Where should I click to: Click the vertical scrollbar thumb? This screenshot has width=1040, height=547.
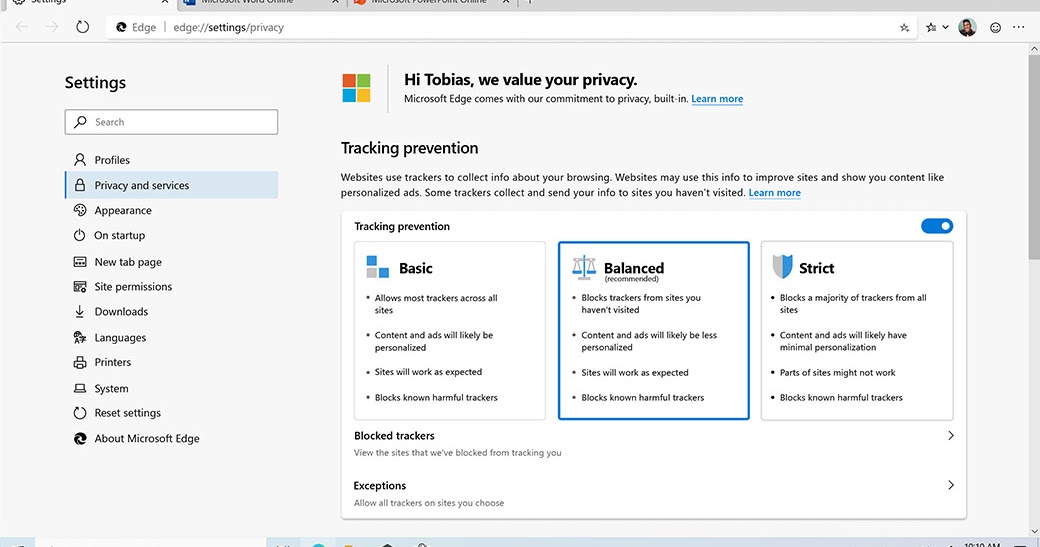pos(1034,158)
